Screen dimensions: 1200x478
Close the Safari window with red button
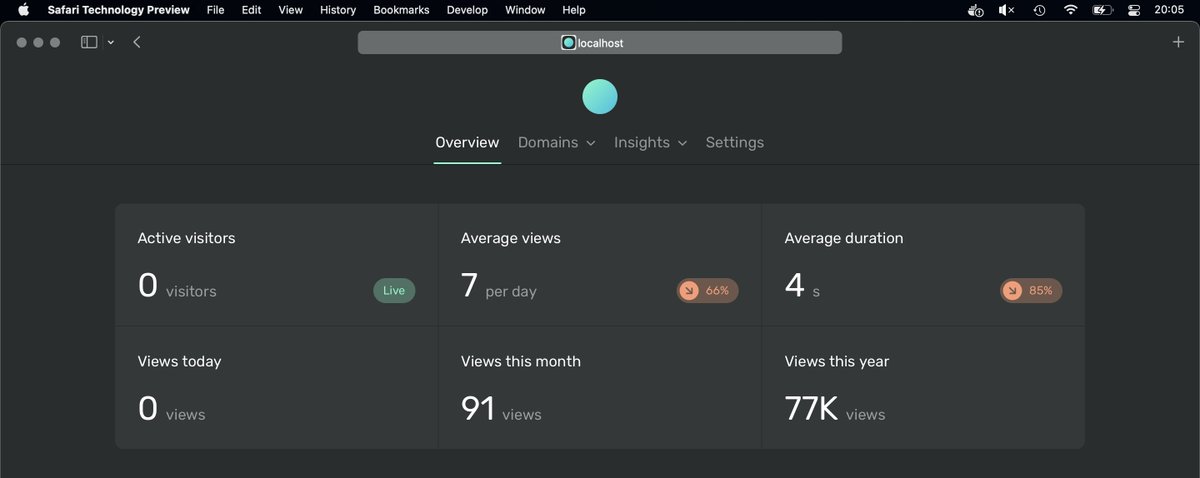(x=22, y=43)
